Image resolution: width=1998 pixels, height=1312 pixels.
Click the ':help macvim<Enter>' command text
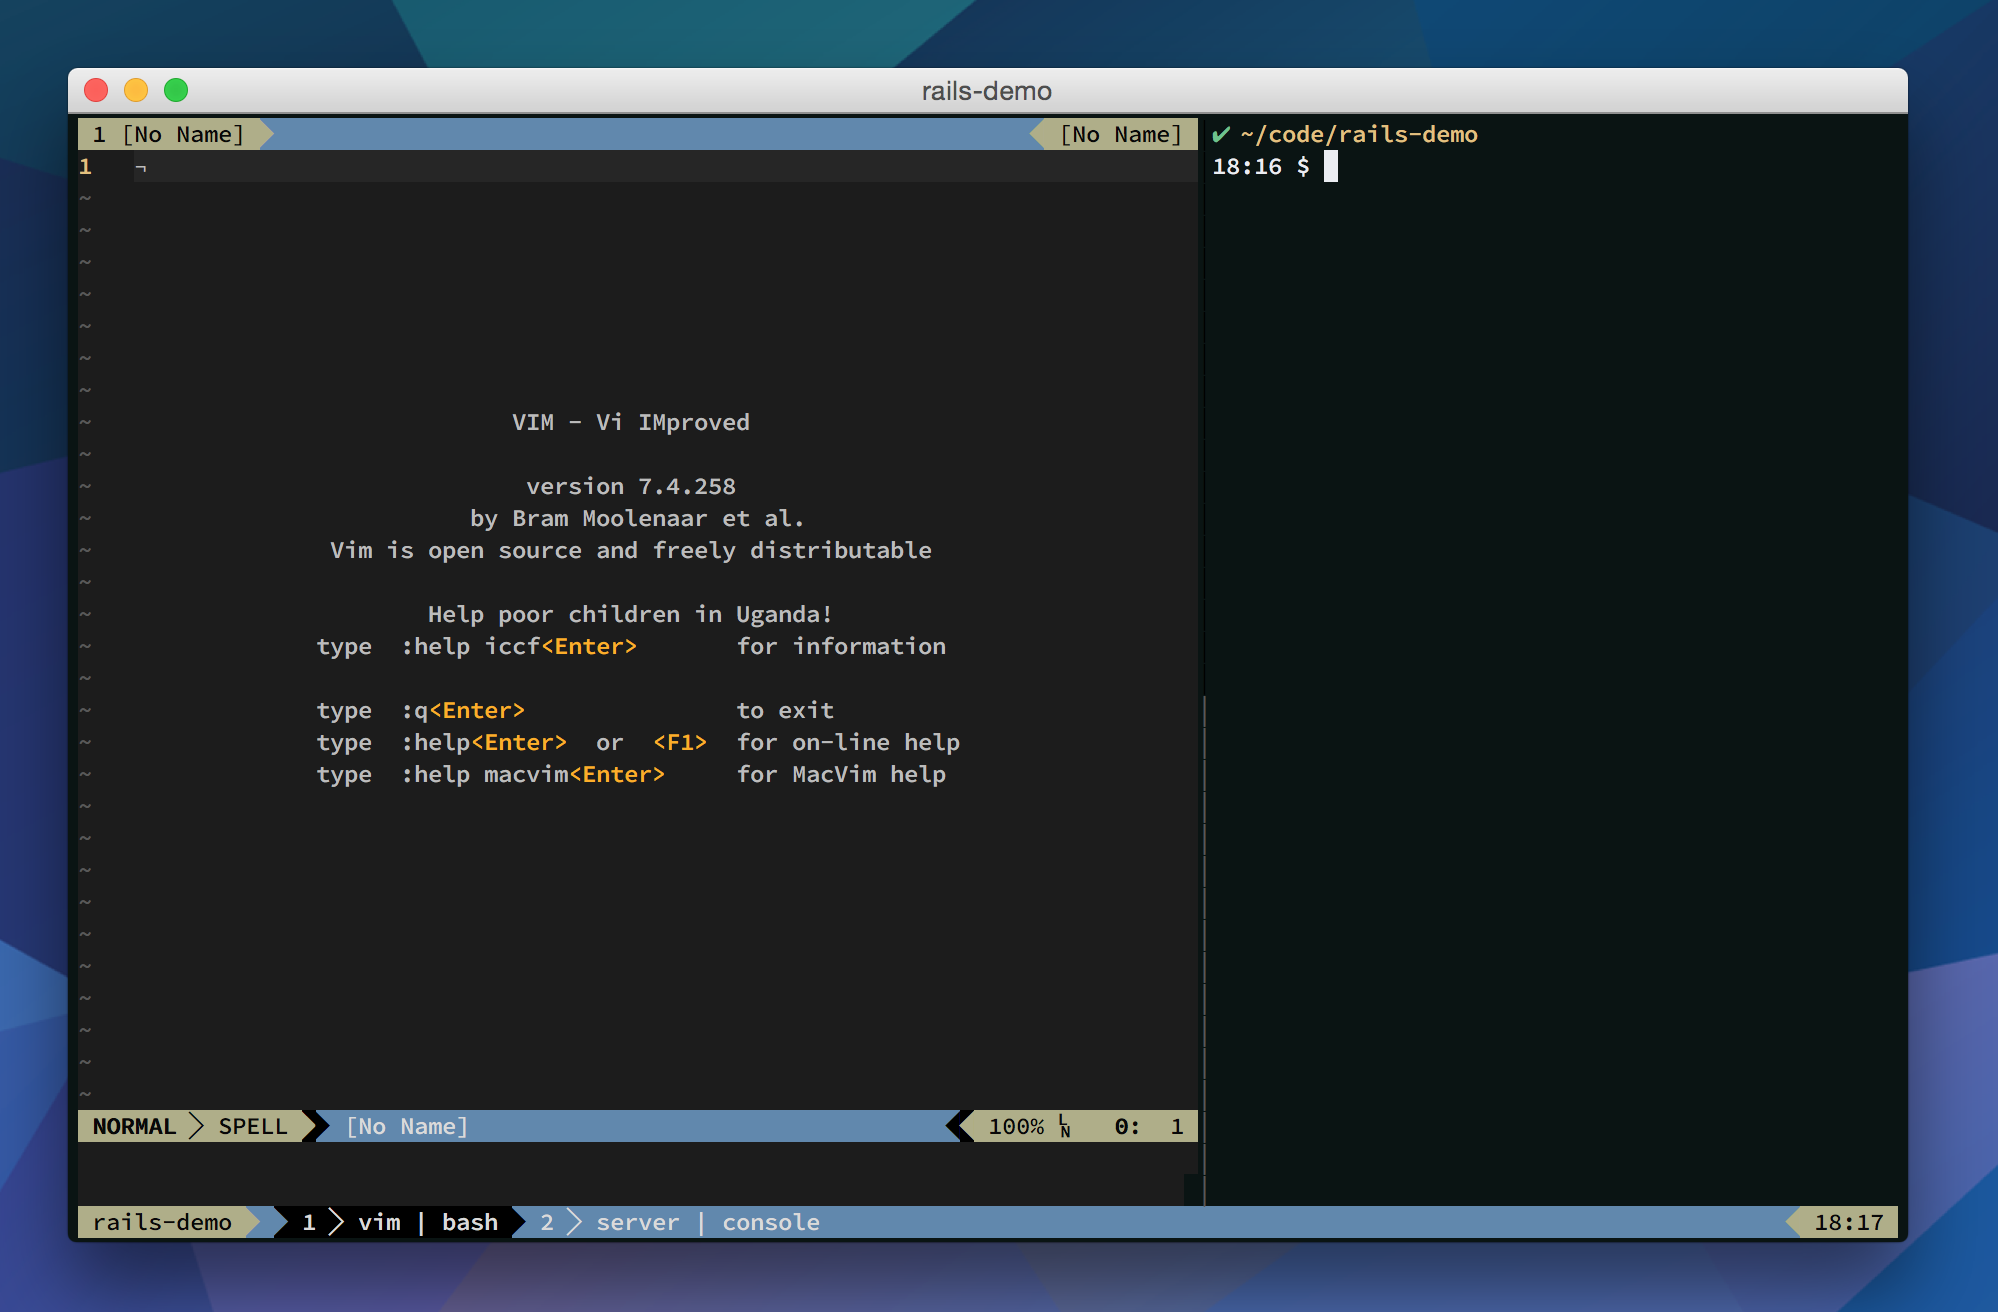[533, 774]
